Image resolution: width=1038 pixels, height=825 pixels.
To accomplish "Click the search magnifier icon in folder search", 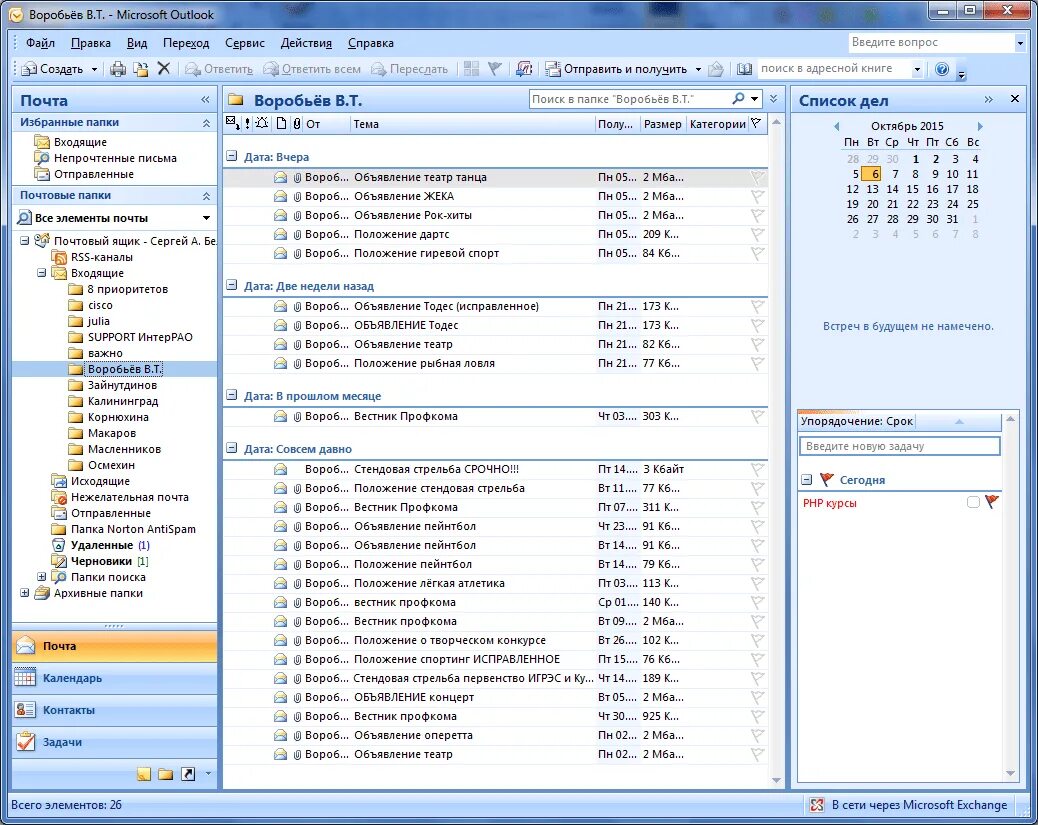I will click(x=738, y=99).
